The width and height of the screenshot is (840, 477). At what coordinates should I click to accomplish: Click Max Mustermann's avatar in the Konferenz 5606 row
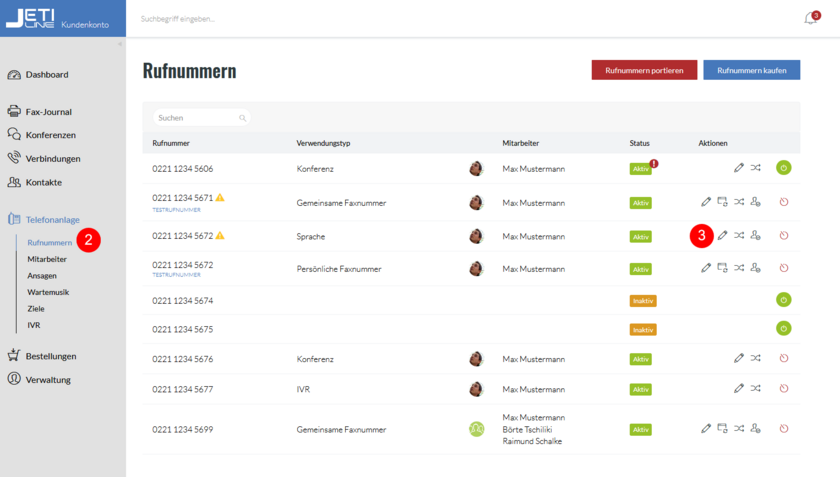(x=477, y=169)
